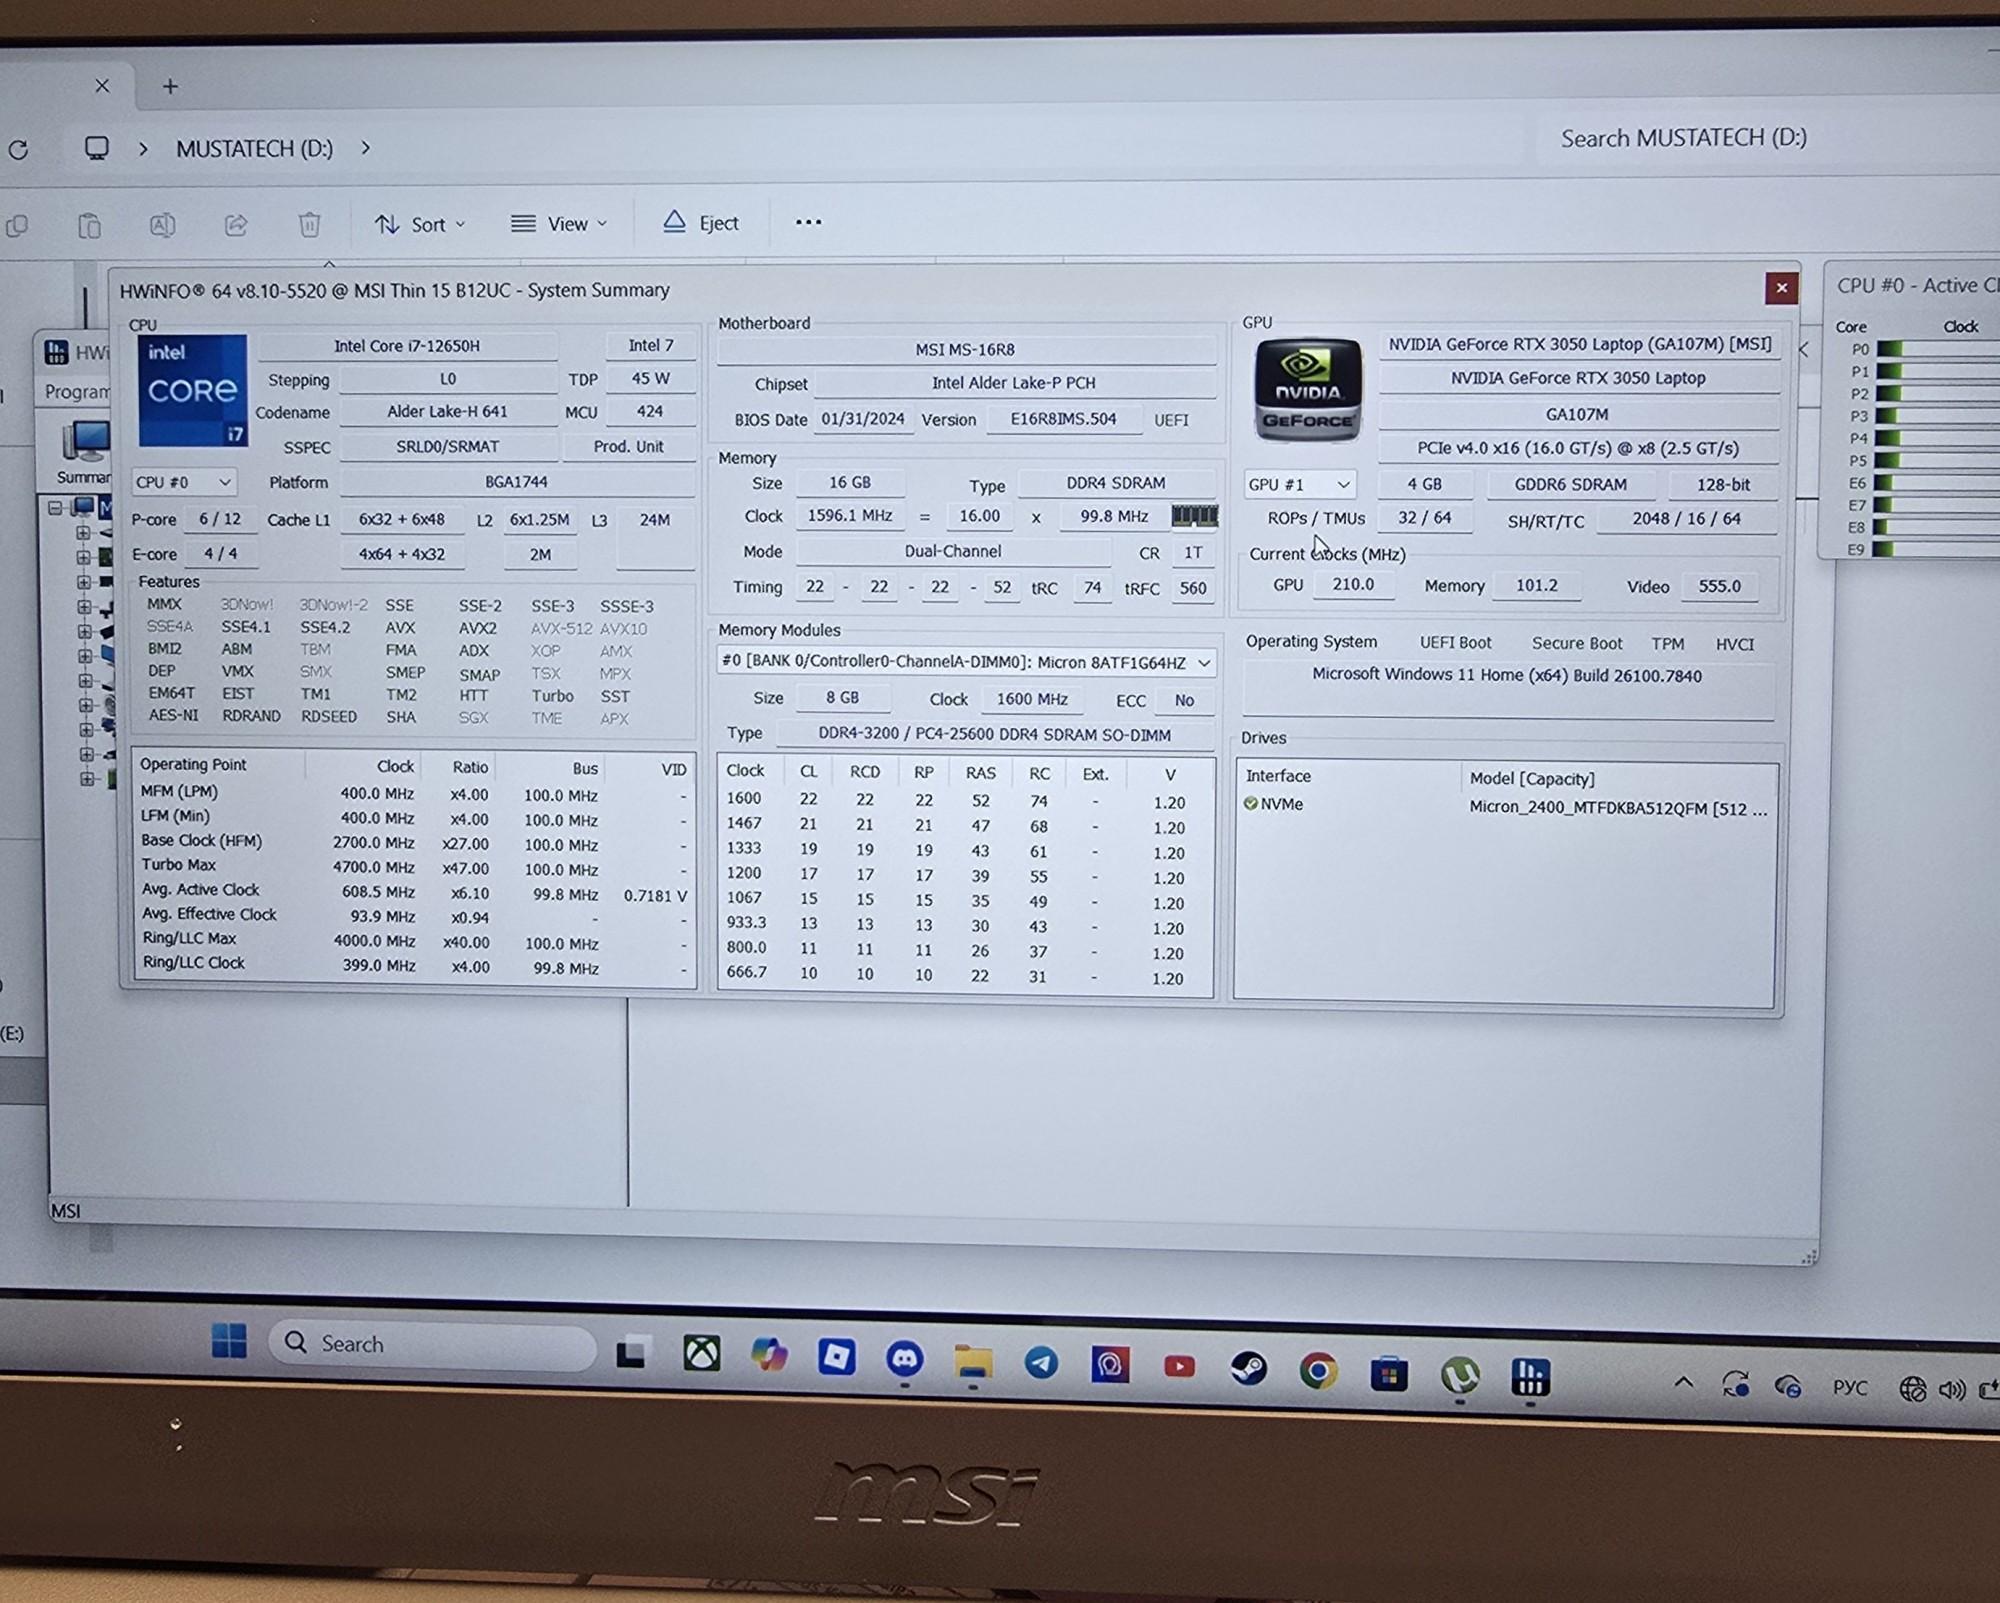The image size is (2000, 1603).
Task: Open the GPU #1 selector dropdown
Action: coord(1299,484)
